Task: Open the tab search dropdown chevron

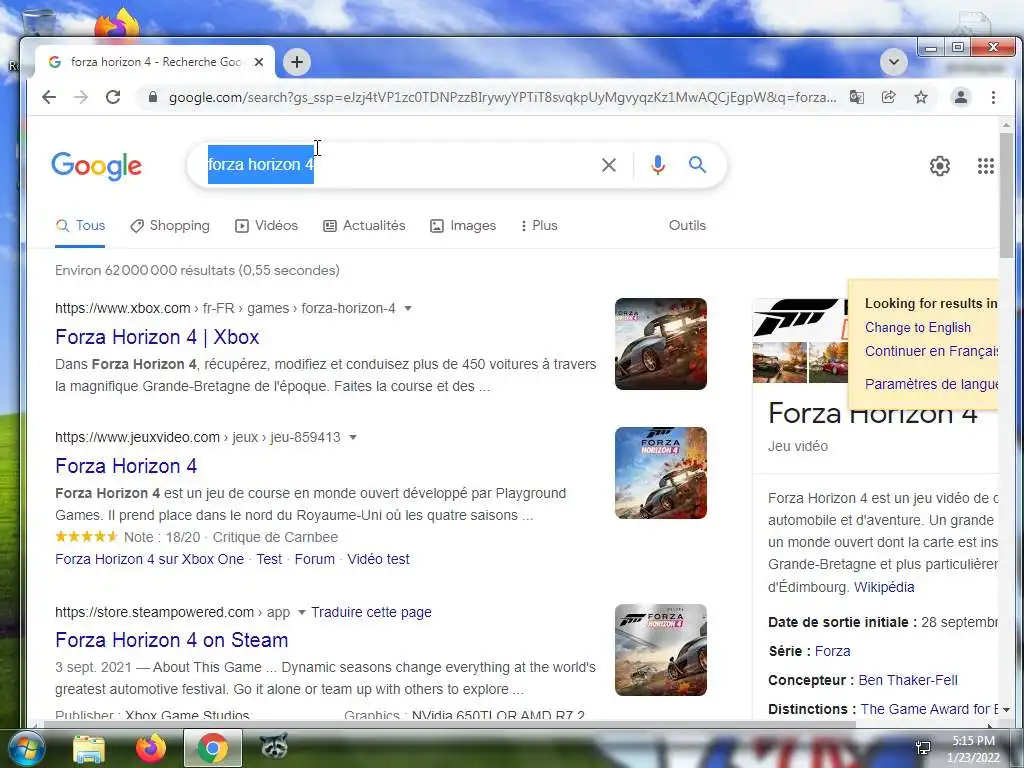Action: (894, 62)
